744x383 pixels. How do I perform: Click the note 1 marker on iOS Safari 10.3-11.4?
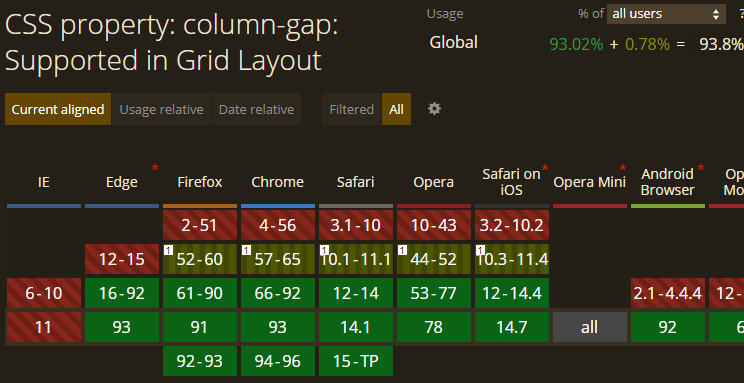(x=480, y=250)
